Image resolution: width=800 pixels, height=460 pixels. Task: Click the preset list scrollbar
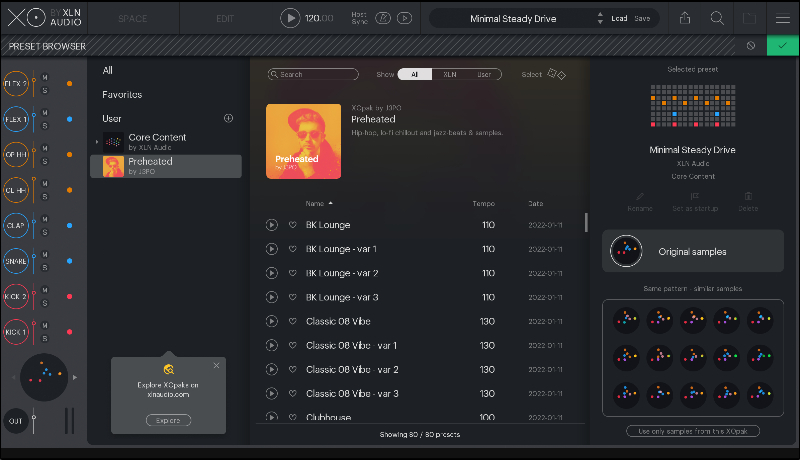(x=586, y=222)
